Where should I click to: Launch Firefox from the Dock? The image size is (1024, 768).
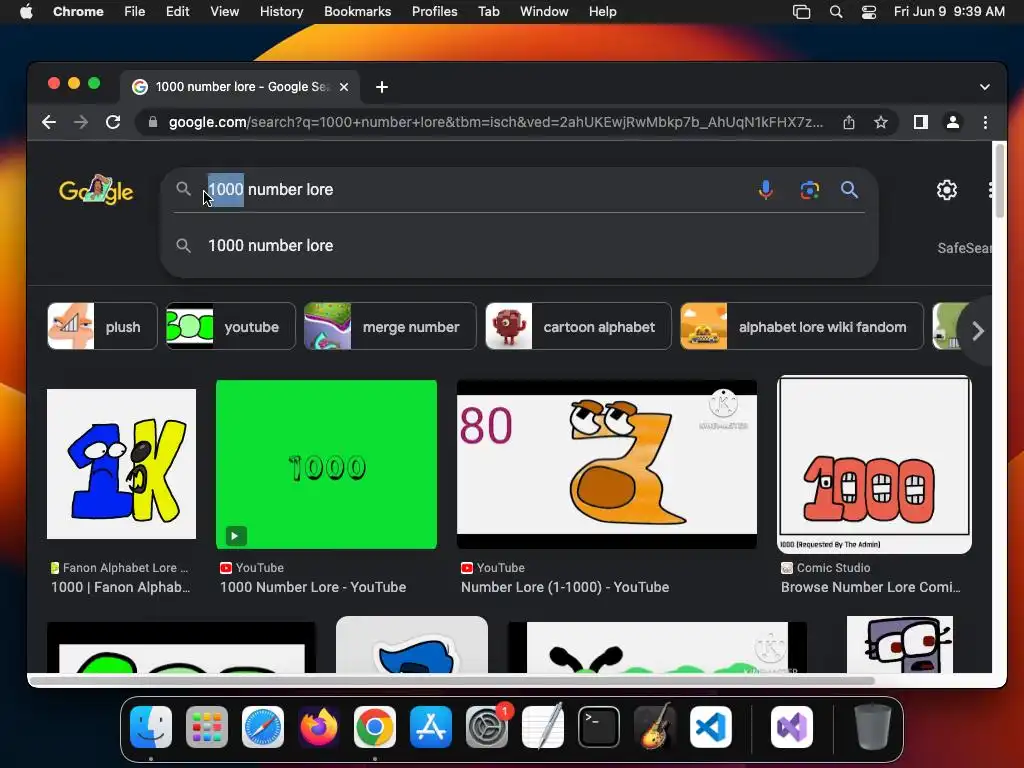[319, 727]
